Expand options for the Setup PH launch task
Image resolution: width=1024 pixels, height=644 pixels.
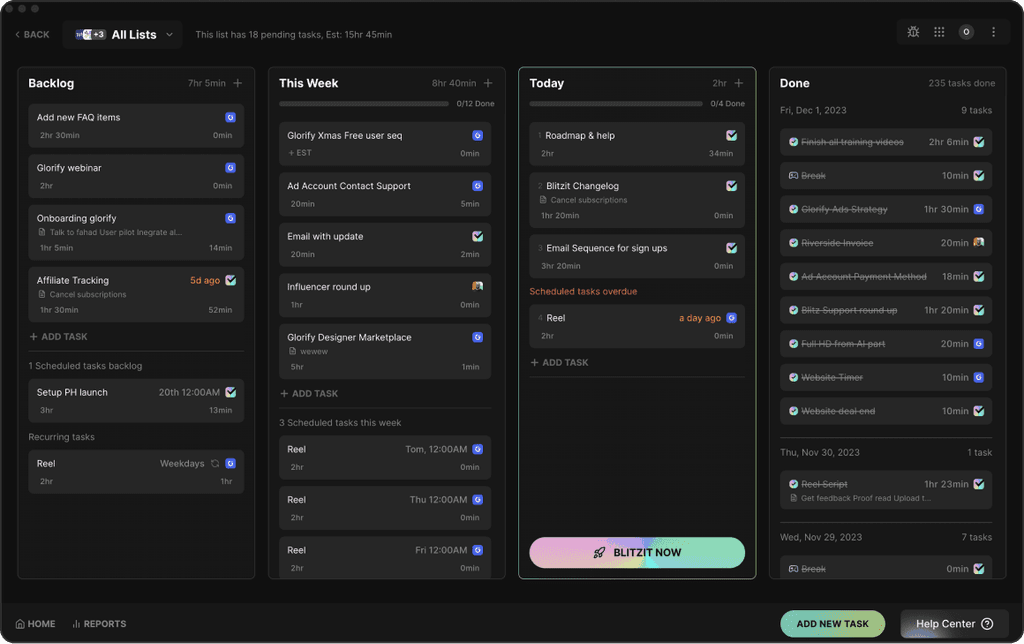coord(233,392)
